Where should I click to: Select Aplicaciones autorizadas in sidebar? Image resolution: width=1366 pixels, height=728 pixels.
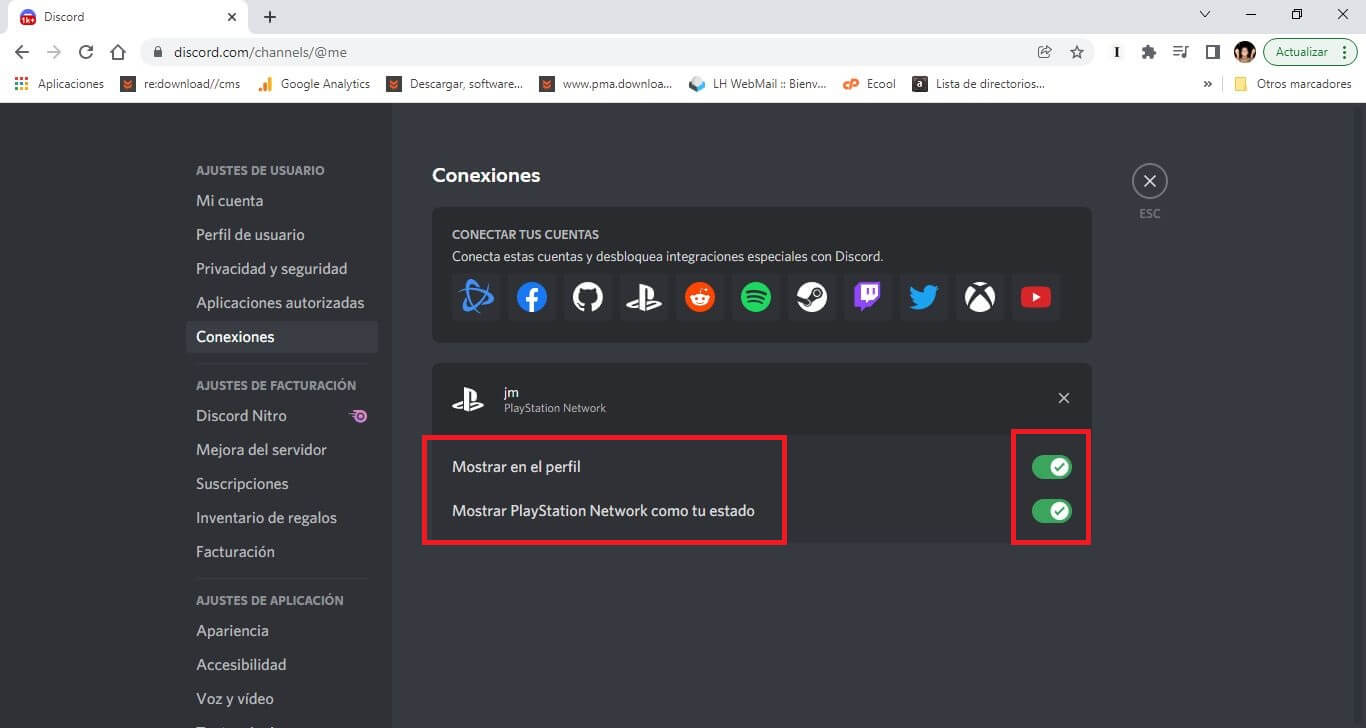click(x=282, y=303)
